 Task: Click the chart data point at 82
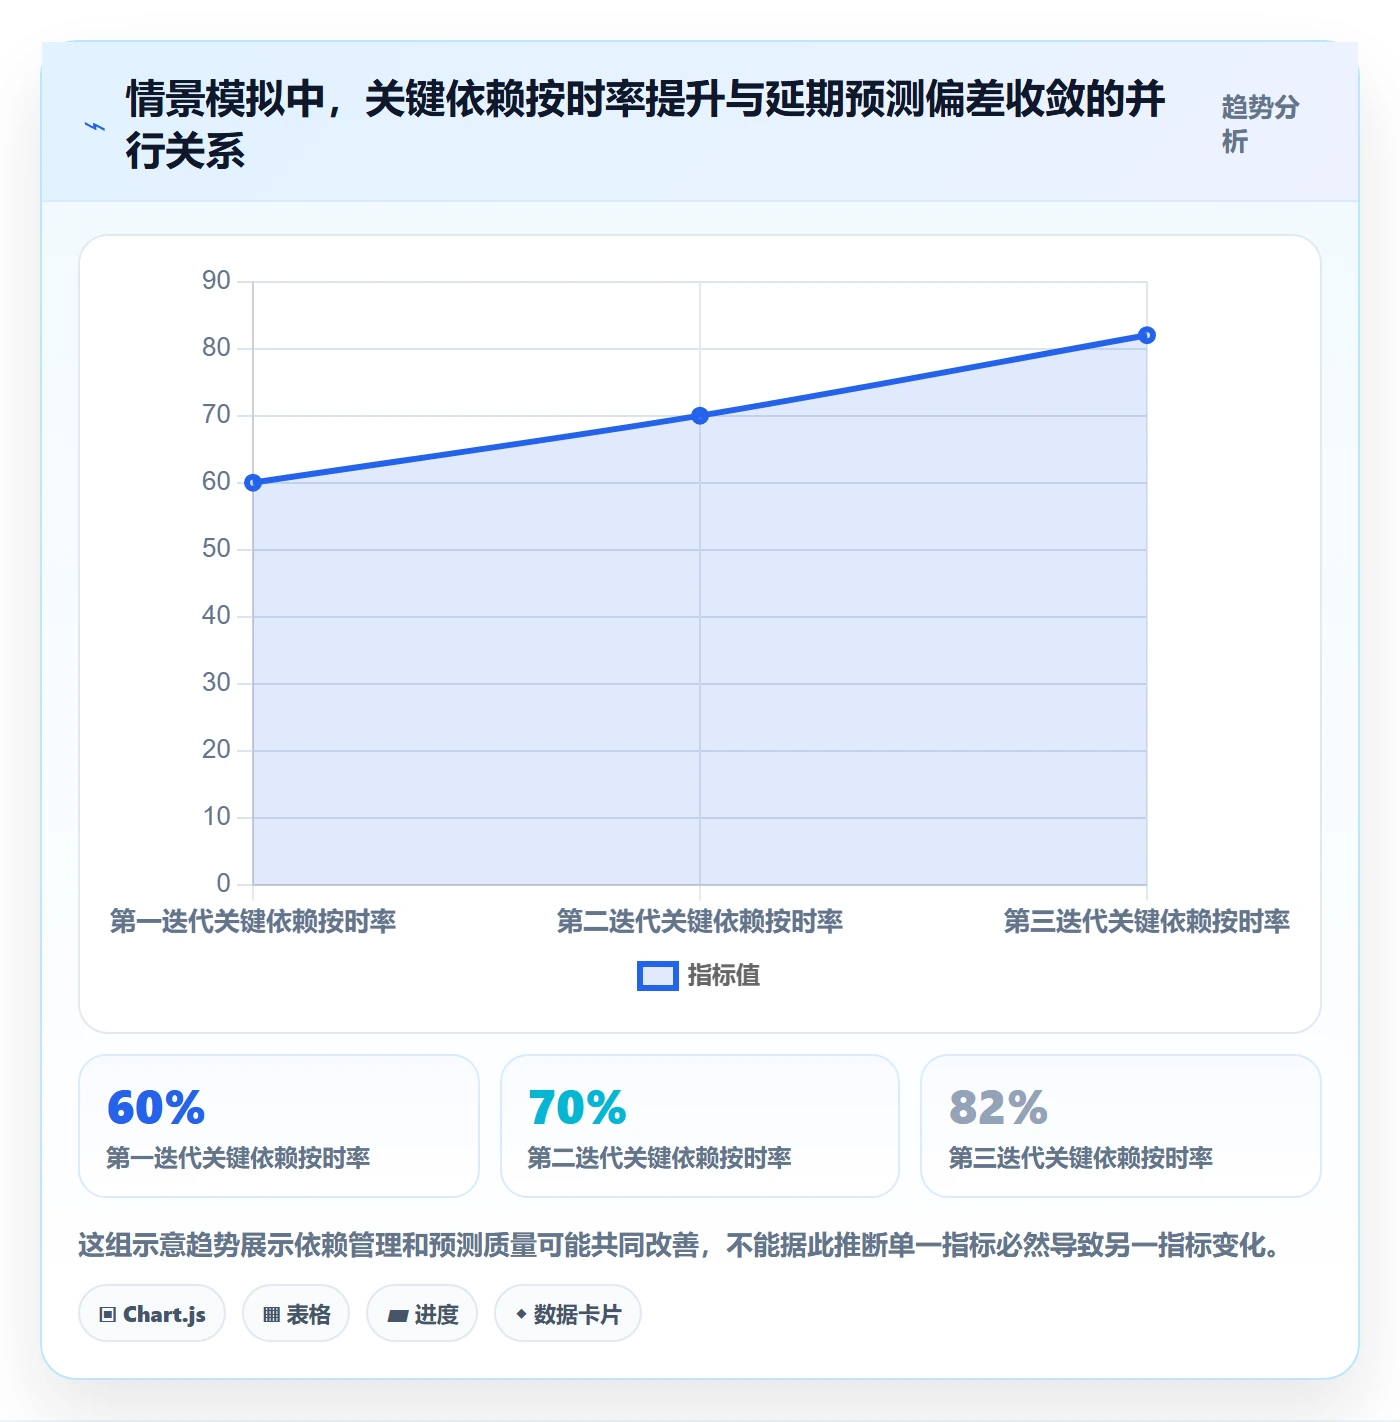pos(1147,335)
